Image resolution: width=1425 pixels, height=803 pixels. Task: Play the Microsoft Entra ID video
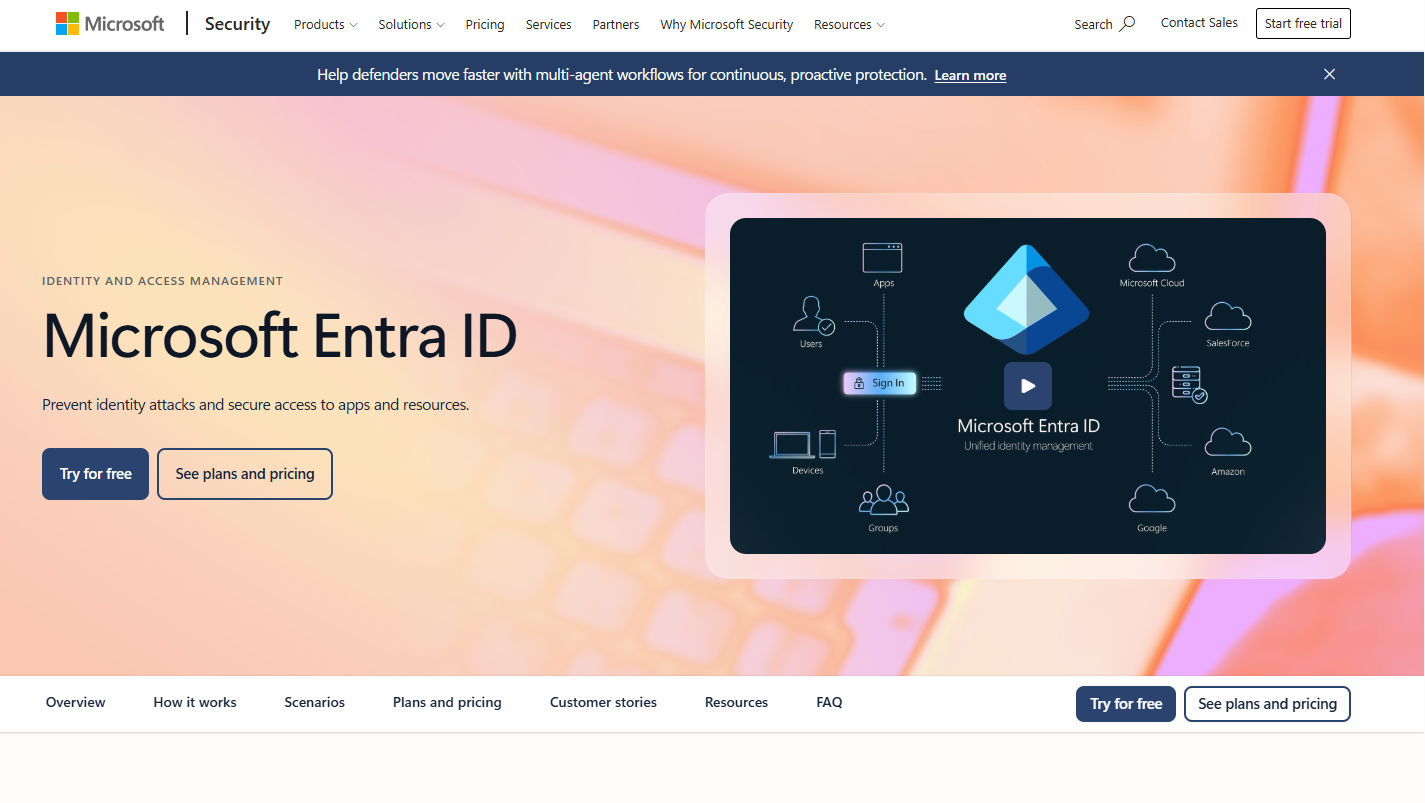[1028, 386]
